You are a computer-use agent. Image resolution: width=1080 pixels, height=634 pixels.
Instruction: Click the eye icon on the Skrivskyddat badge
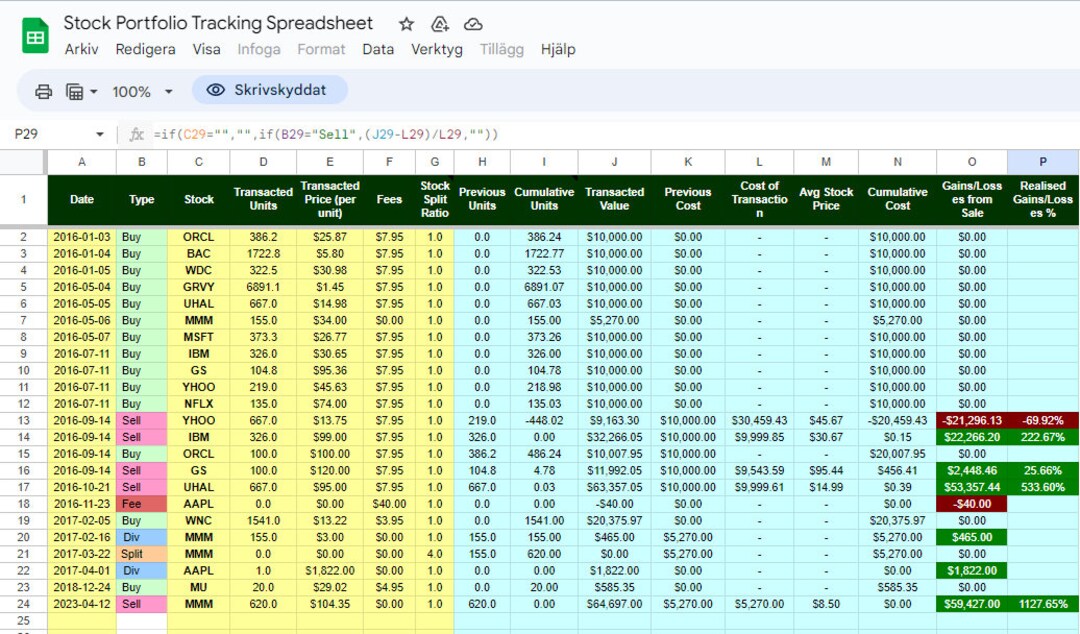(x=216, y=90)
